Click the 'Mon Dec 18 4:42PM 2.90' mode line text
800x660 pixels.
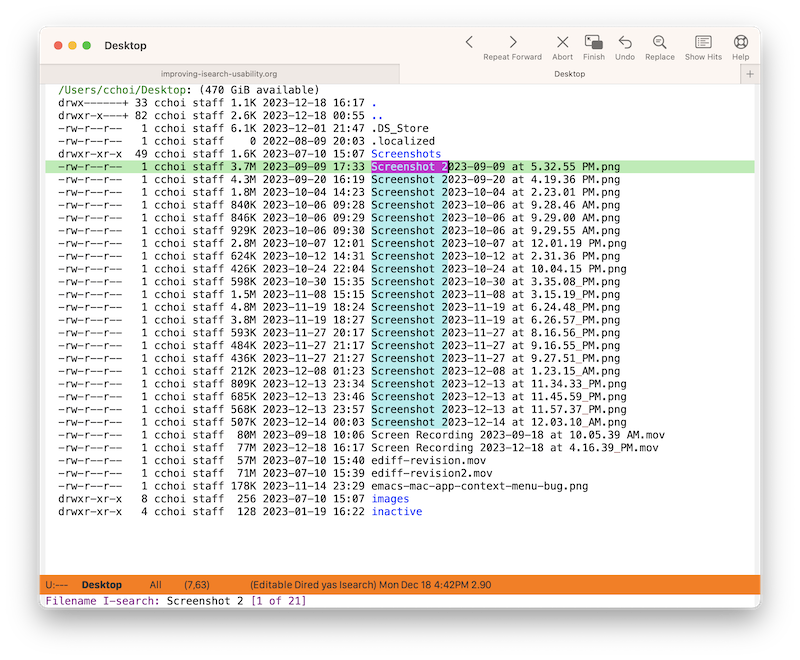click(x=435, y=585)
